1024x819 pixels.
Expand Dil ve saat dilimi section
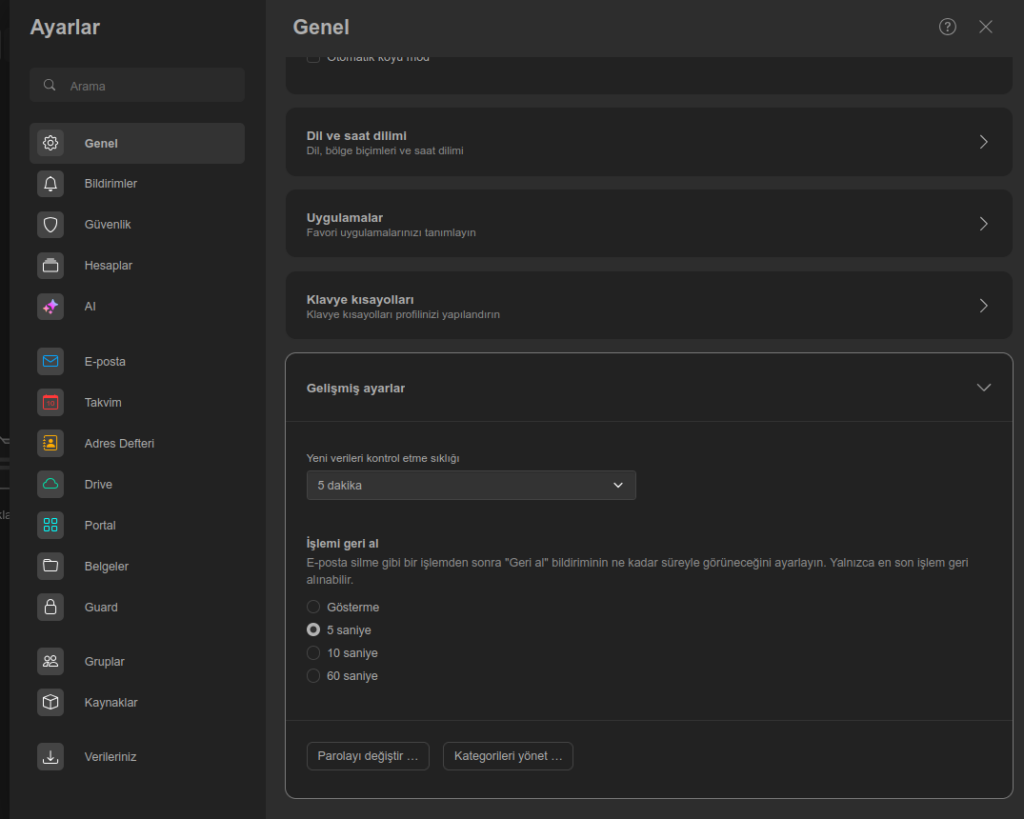pyautogui.click(x=649, y=142)
